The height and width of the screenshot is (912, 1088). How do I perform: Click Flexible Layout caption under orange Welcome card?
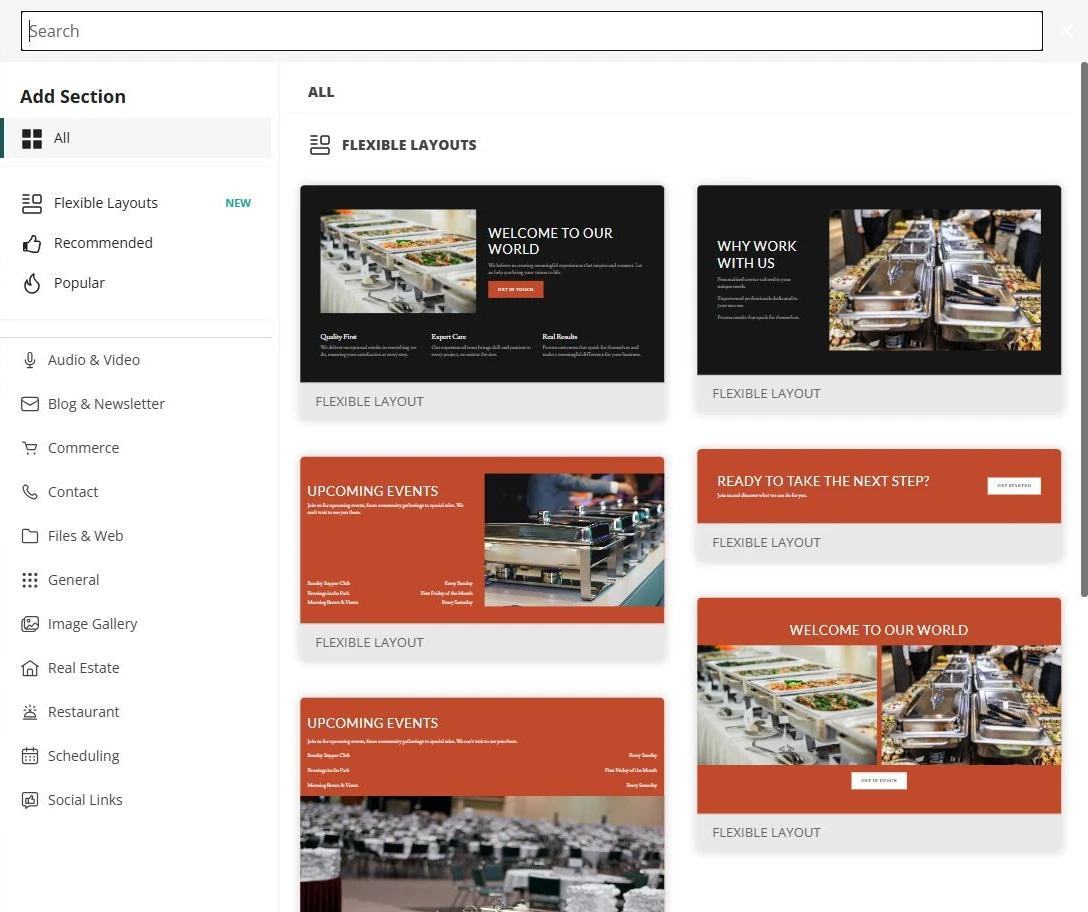click(x=766, y=833)
